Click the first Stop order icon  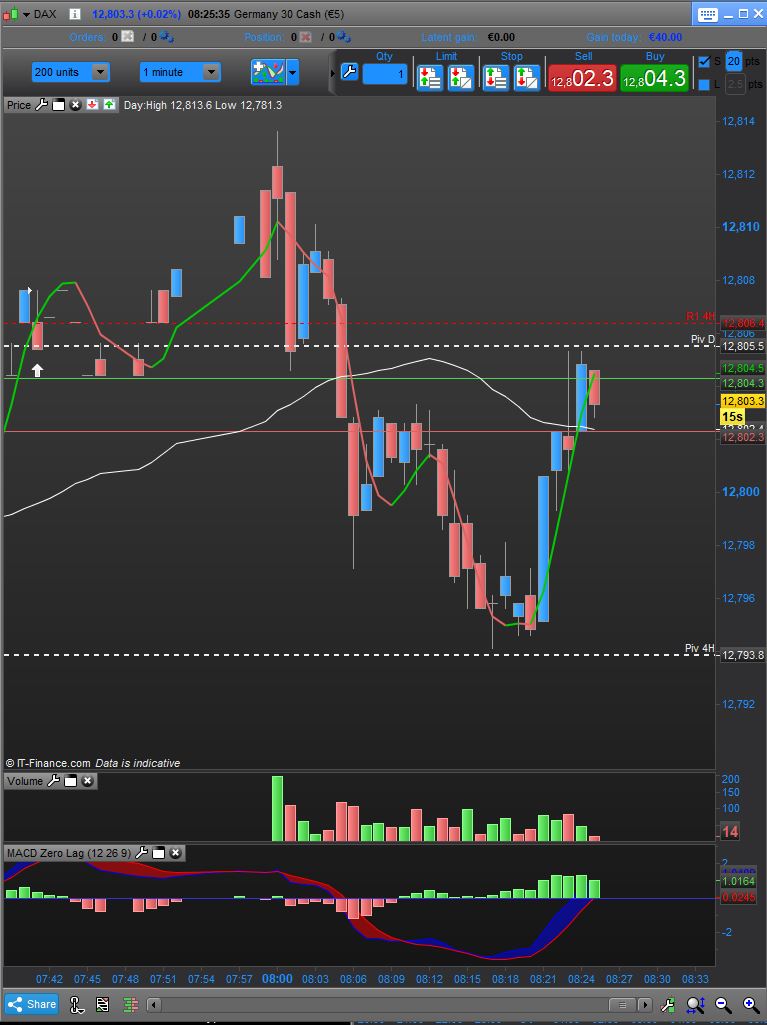pos(496,77)
